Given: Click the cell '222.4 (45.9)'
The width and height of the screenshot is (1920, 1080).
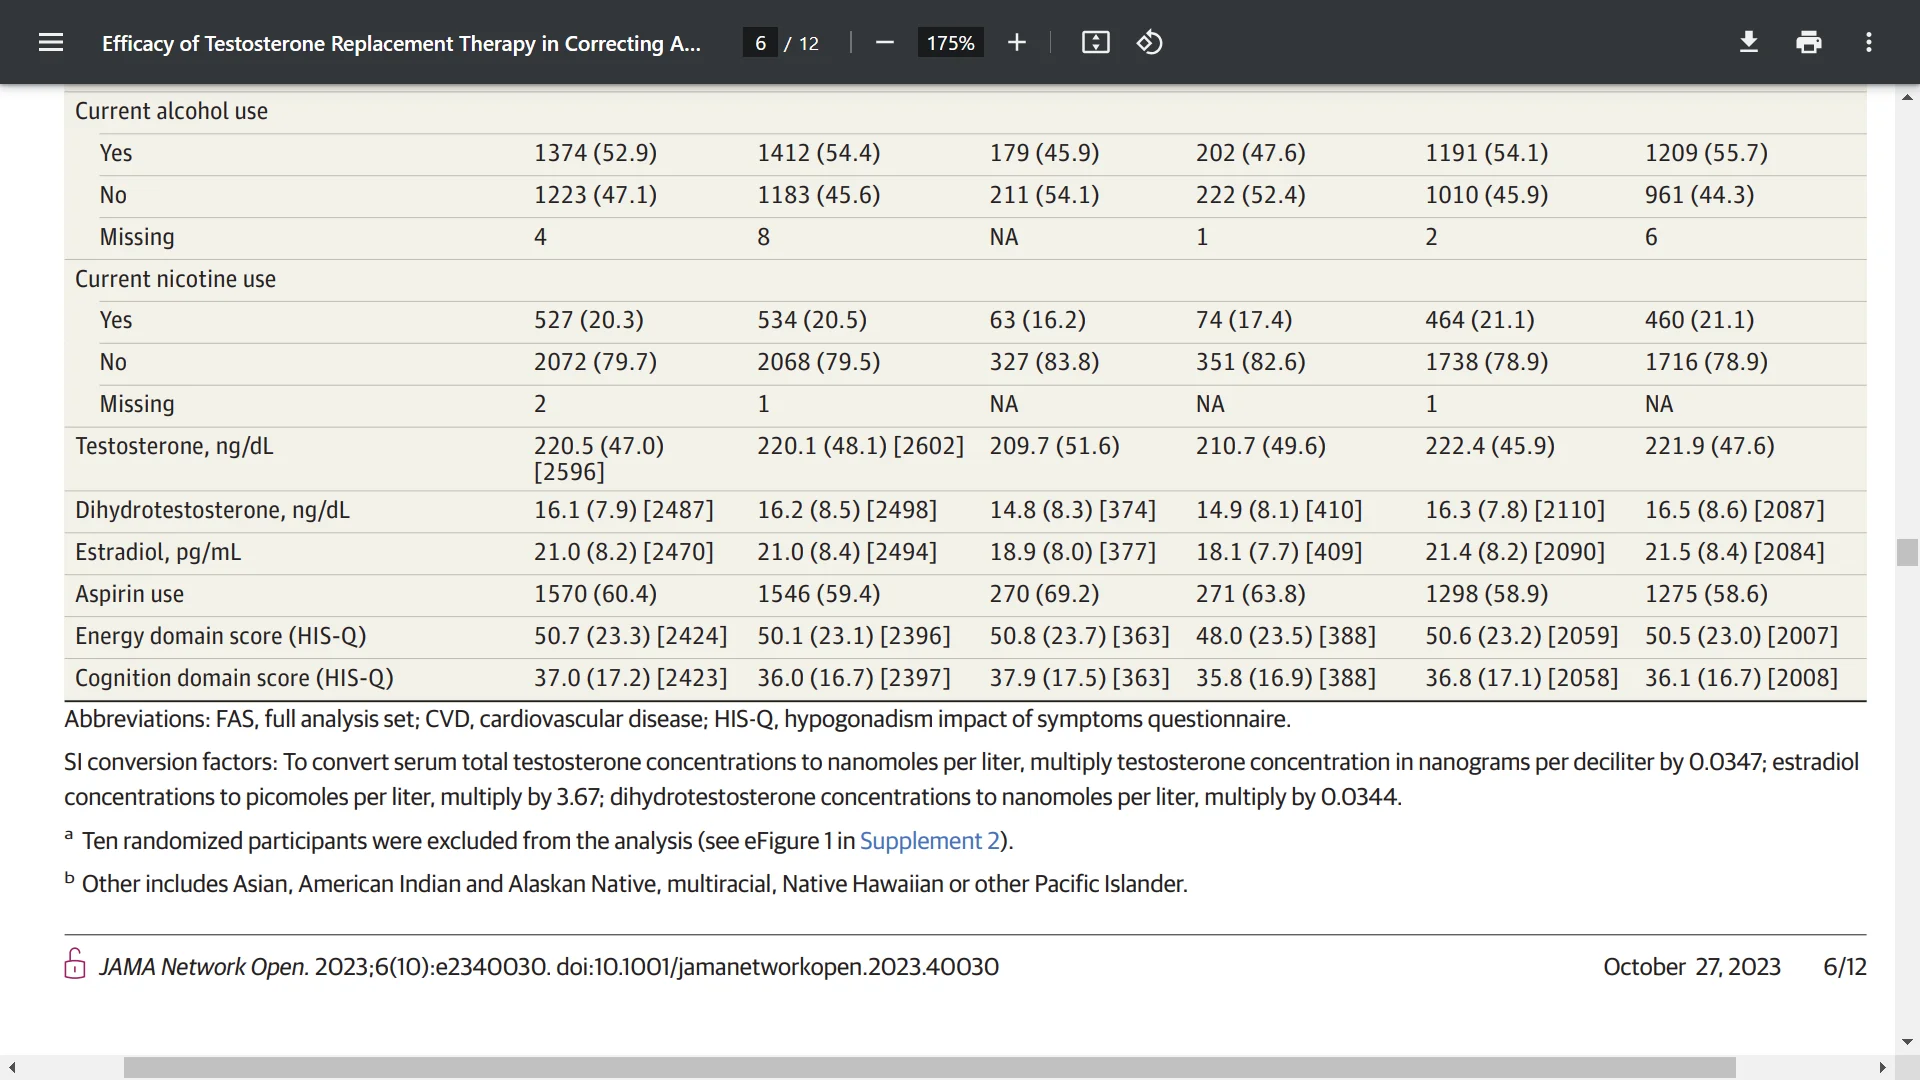Looking at the screenshot, I should tap(1489, 446).
